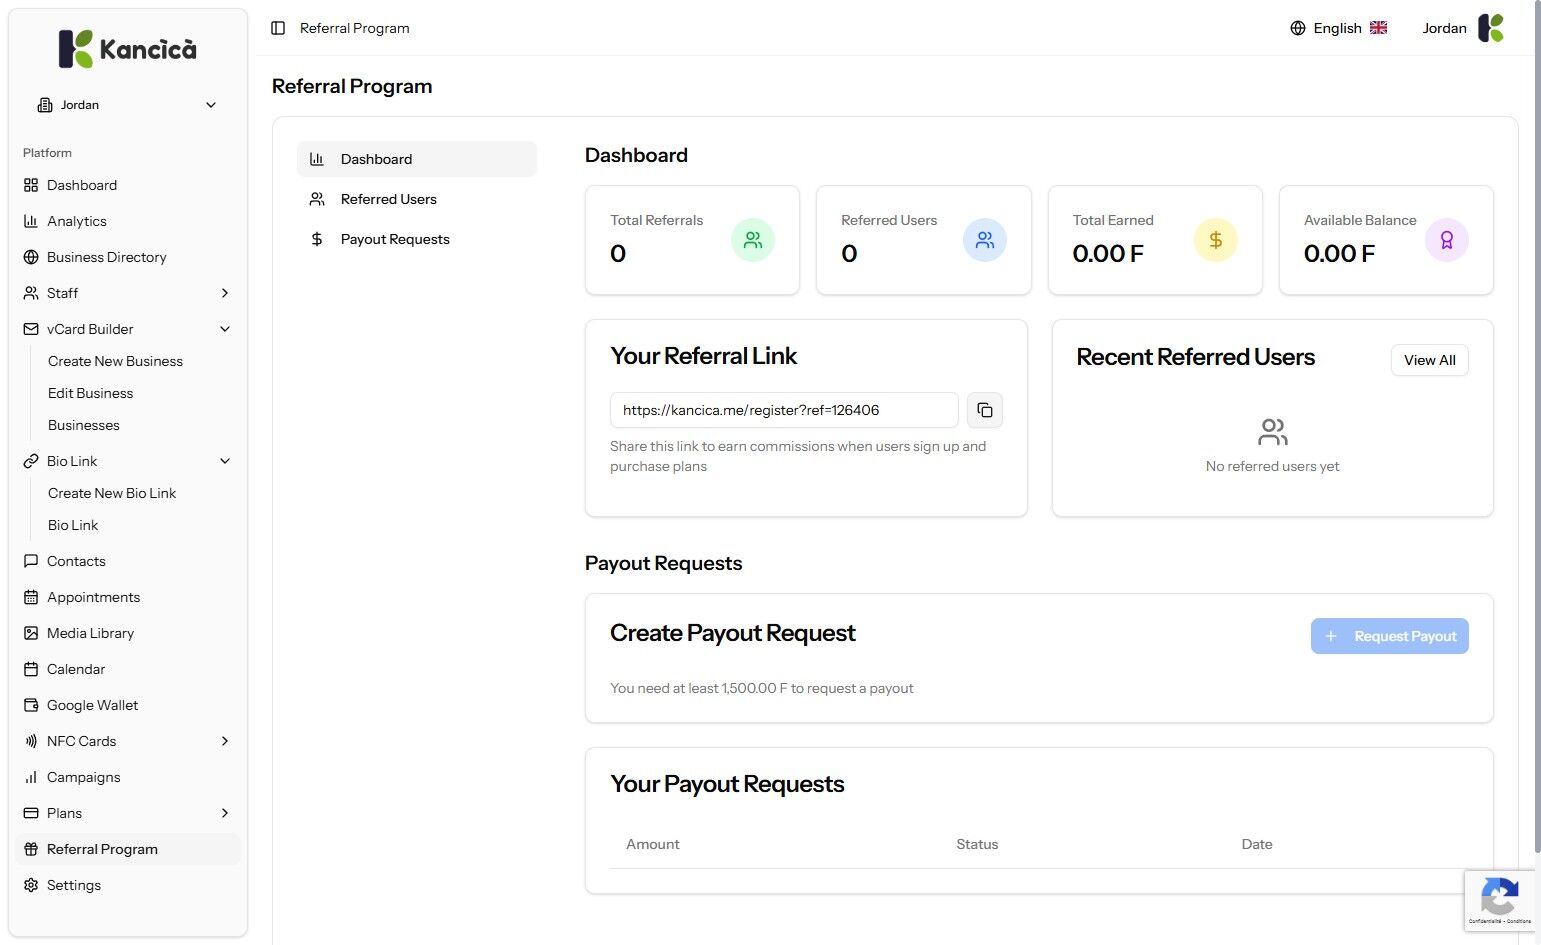The height and width of the screenshot is (945, 1541).
Task: Click the reCAPTCHA badge
Action: (1499, 901)
